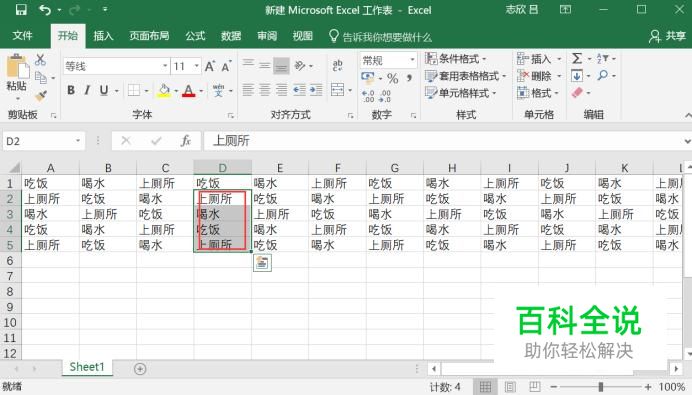Increase font size with large A
This screenshot has width=692, height=395.
coord(210,66)
